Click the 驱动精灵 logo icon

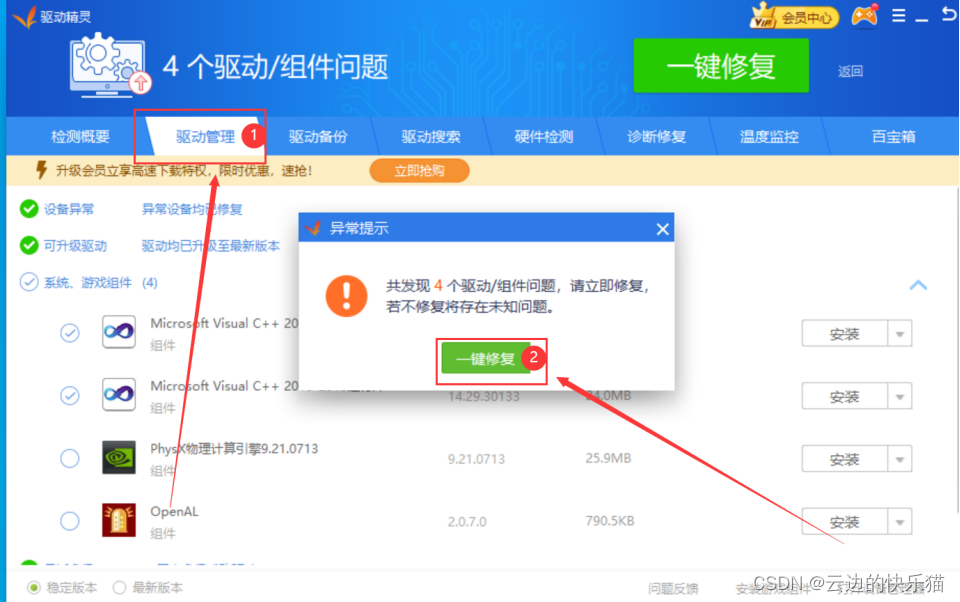point(24,17)
